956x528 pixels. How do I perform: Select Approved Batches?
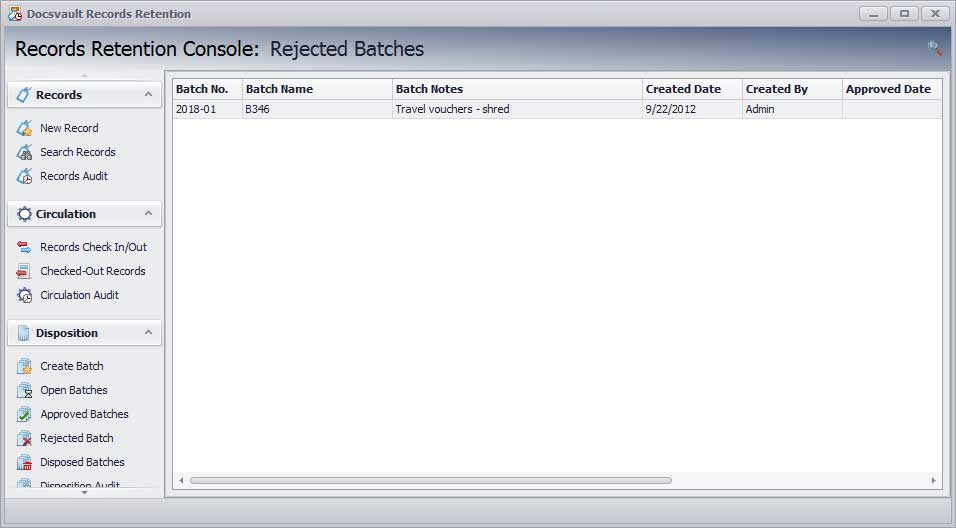(84, 414)
